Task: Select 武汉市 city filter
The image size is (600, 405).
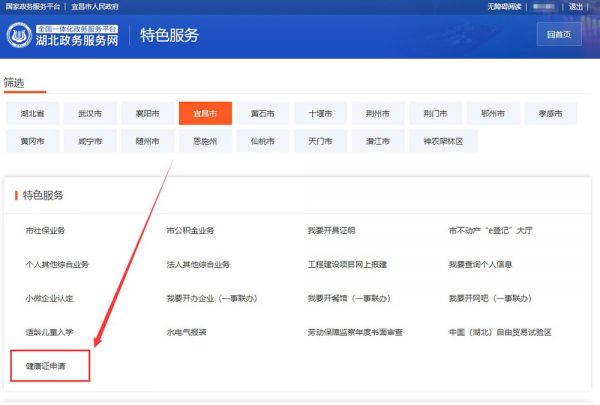Action: pos(90,113)
